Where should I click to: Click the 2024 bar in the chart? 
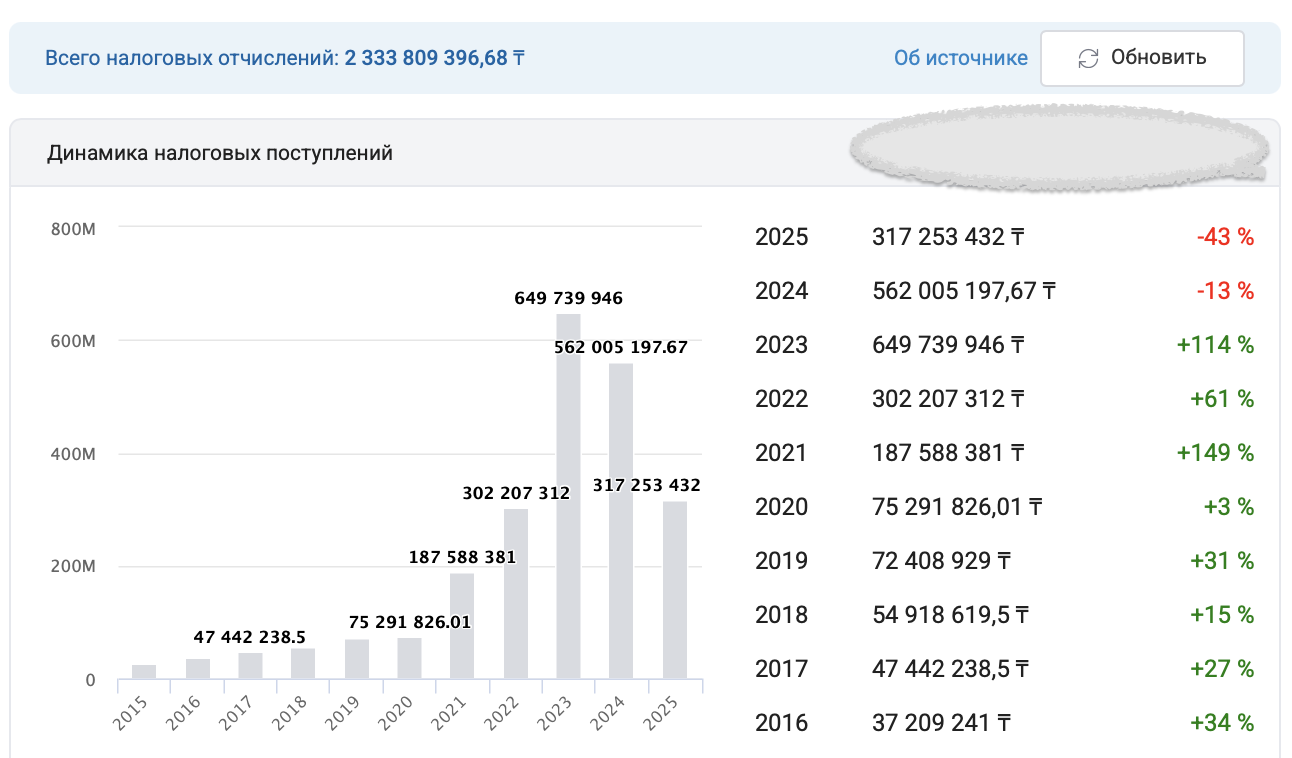(x=621, y=522)
